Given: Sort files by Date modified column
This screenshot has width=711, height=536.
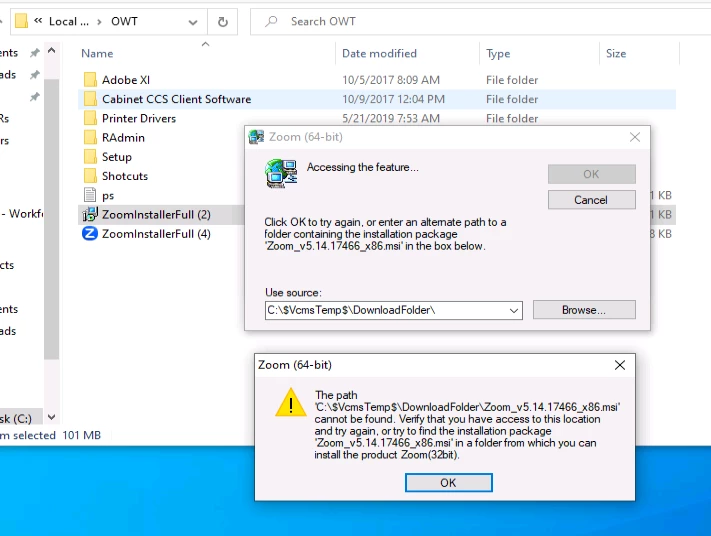Looking at the screenshot, I should click(379, 54).
